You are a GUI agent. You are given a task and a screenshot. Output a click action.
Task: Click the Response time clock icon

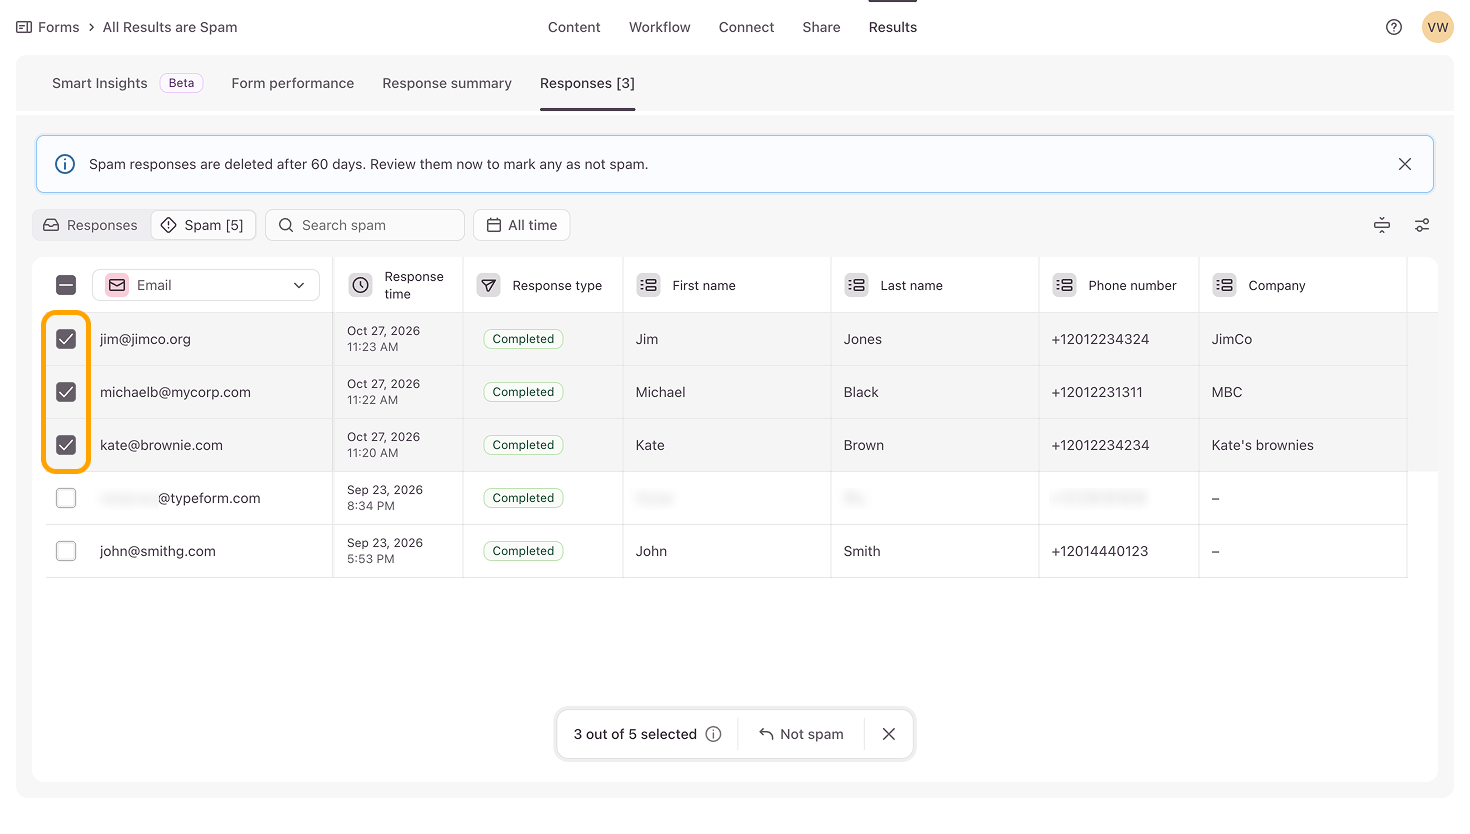[361, 285]
